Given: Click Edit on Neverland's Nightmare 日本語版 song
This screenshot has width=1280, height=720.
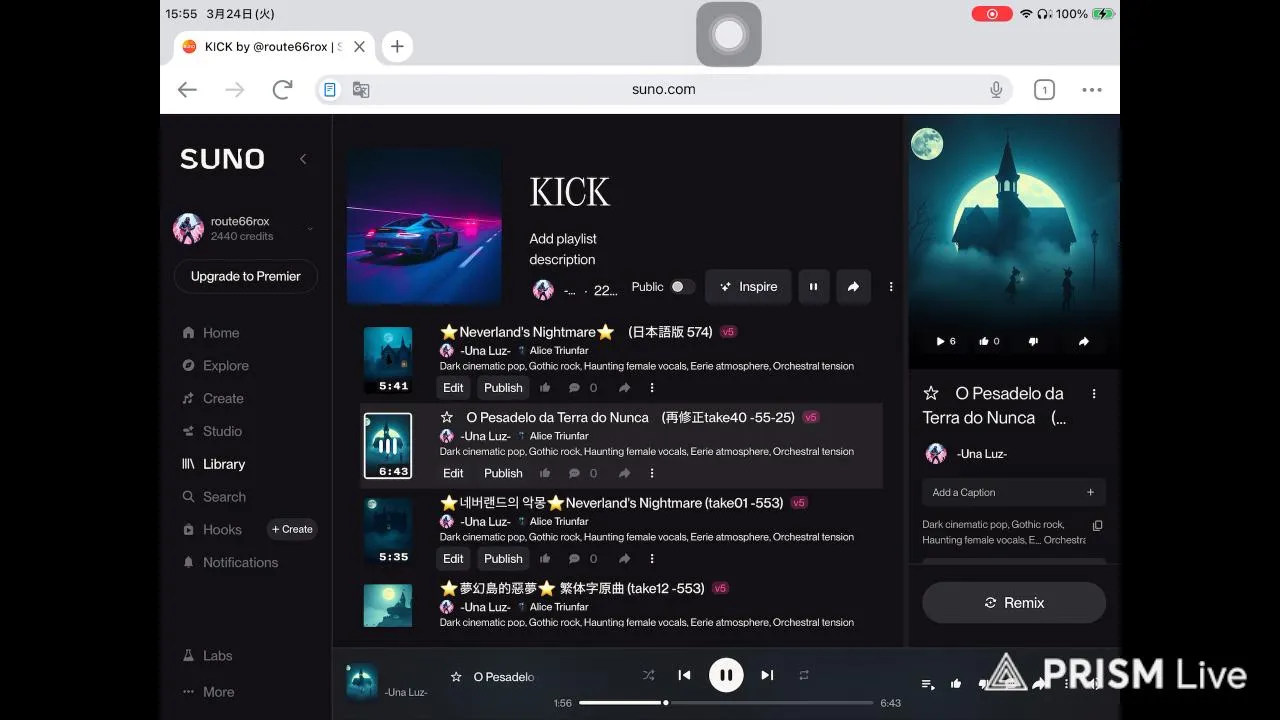Looking at the screenshot, I should tap(453, 388).
